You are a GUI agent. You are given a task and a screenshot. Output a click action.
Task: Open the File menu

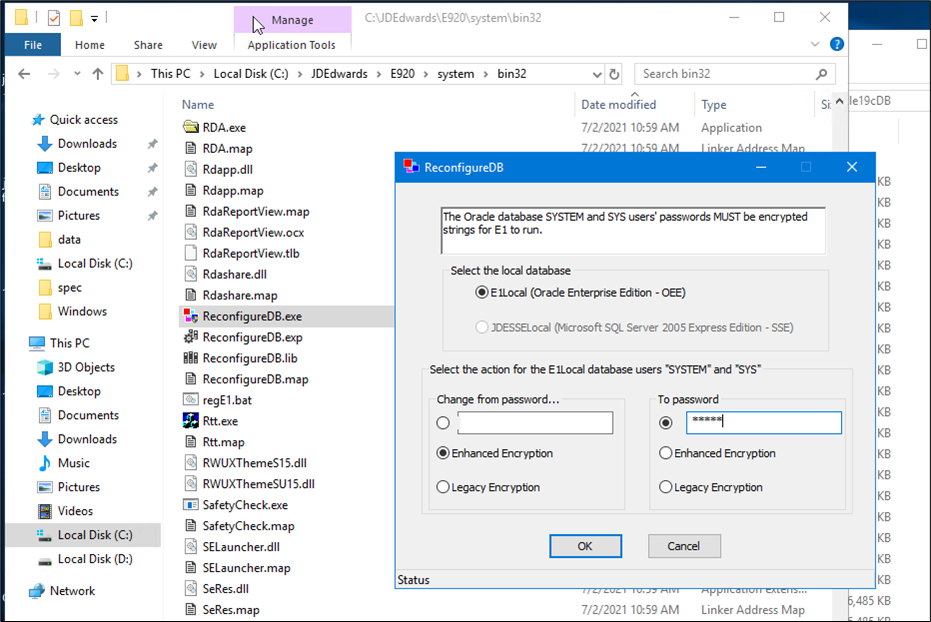tap(33, 45)
